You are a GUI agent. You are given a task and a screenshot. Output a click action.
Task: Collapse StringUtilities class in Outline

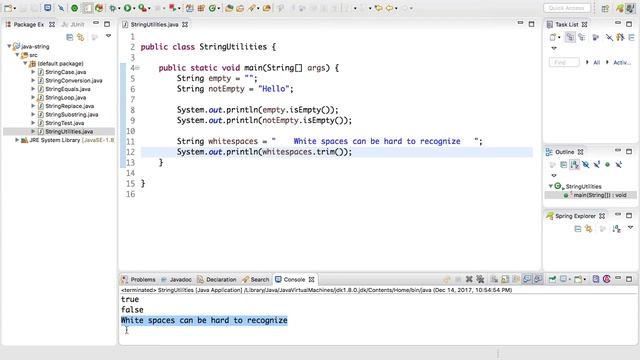(550, 186)
